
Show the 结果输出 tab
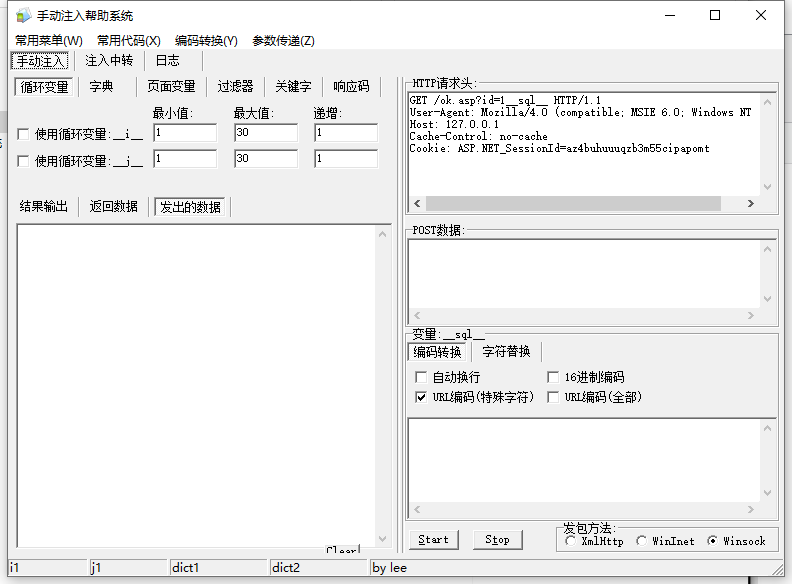click(44, 206)
